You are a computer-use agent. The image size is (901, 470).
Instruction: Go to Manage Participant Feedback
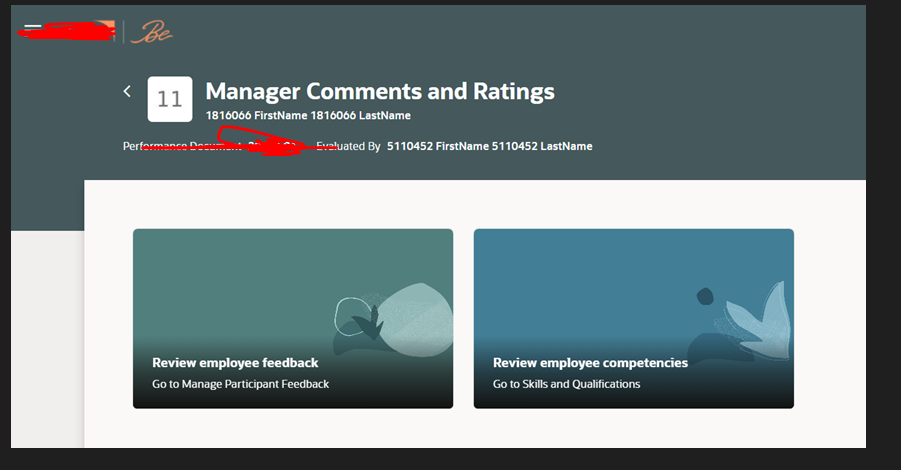pos(240,384)
